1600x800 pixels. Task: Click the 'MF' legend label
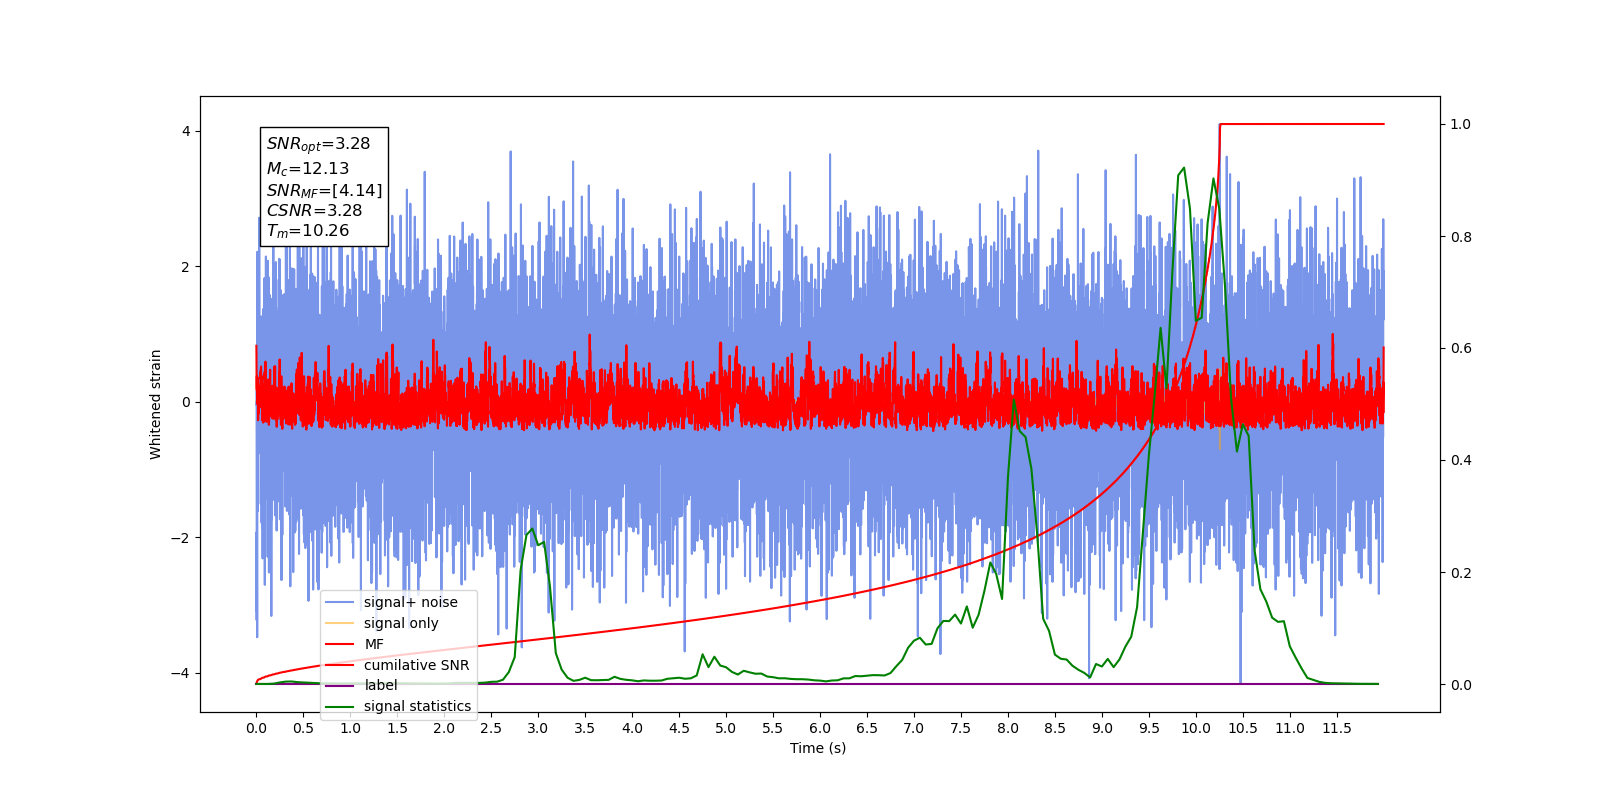pyautogui.click(x=374, y=644)
